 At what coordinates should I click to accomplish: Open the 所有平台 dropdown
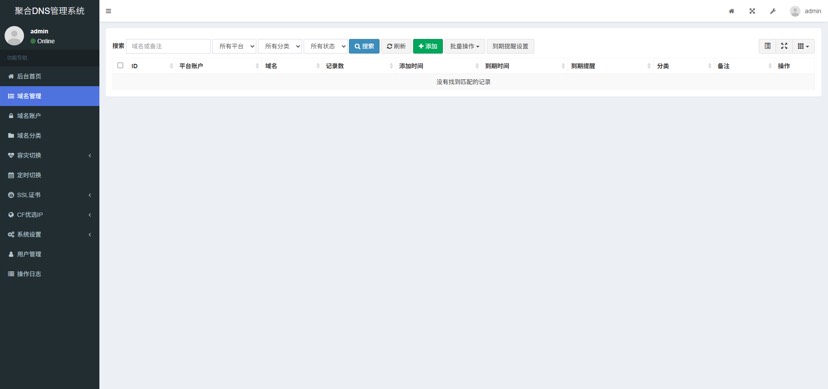pyautogui.click(x=234, y=46)
